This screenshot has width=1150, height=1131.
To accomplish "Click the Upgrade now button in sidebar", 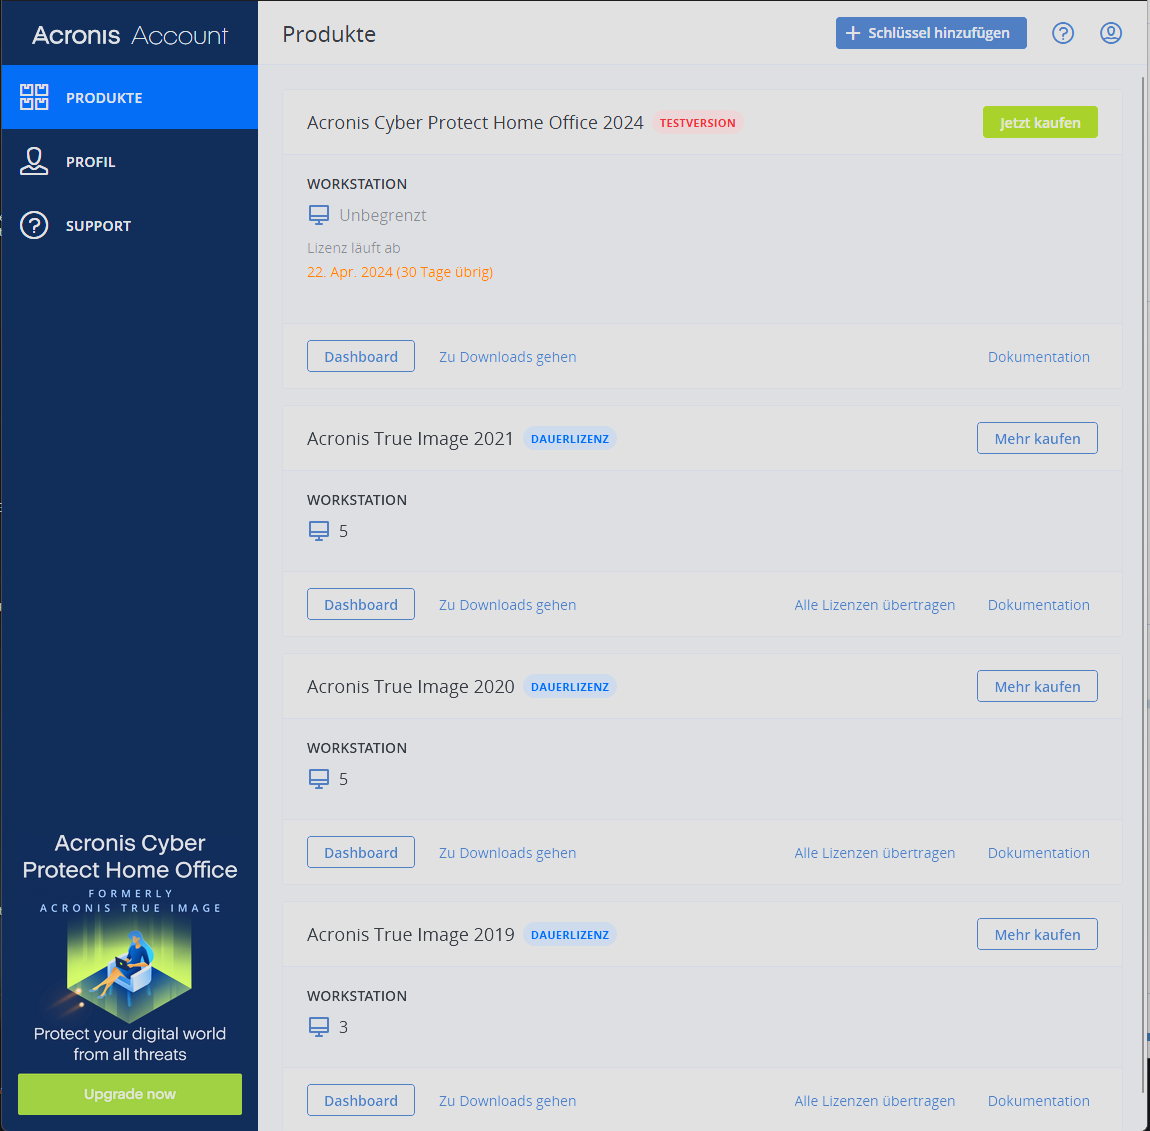I will (130, 1094).
